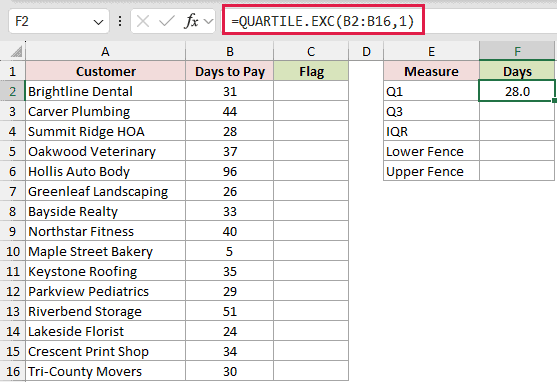Open the Name Box dropdown arrow
The height and width of the screenshot is (382, 557).
pyautogui.click(x=98, y=22)
